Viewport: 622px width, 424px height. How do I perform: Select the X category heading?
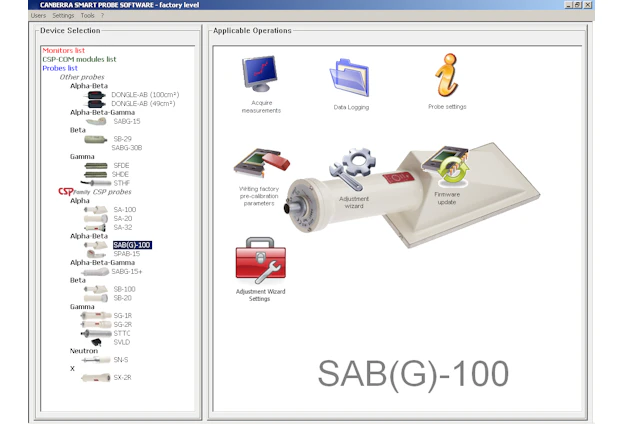pos(72,368)
